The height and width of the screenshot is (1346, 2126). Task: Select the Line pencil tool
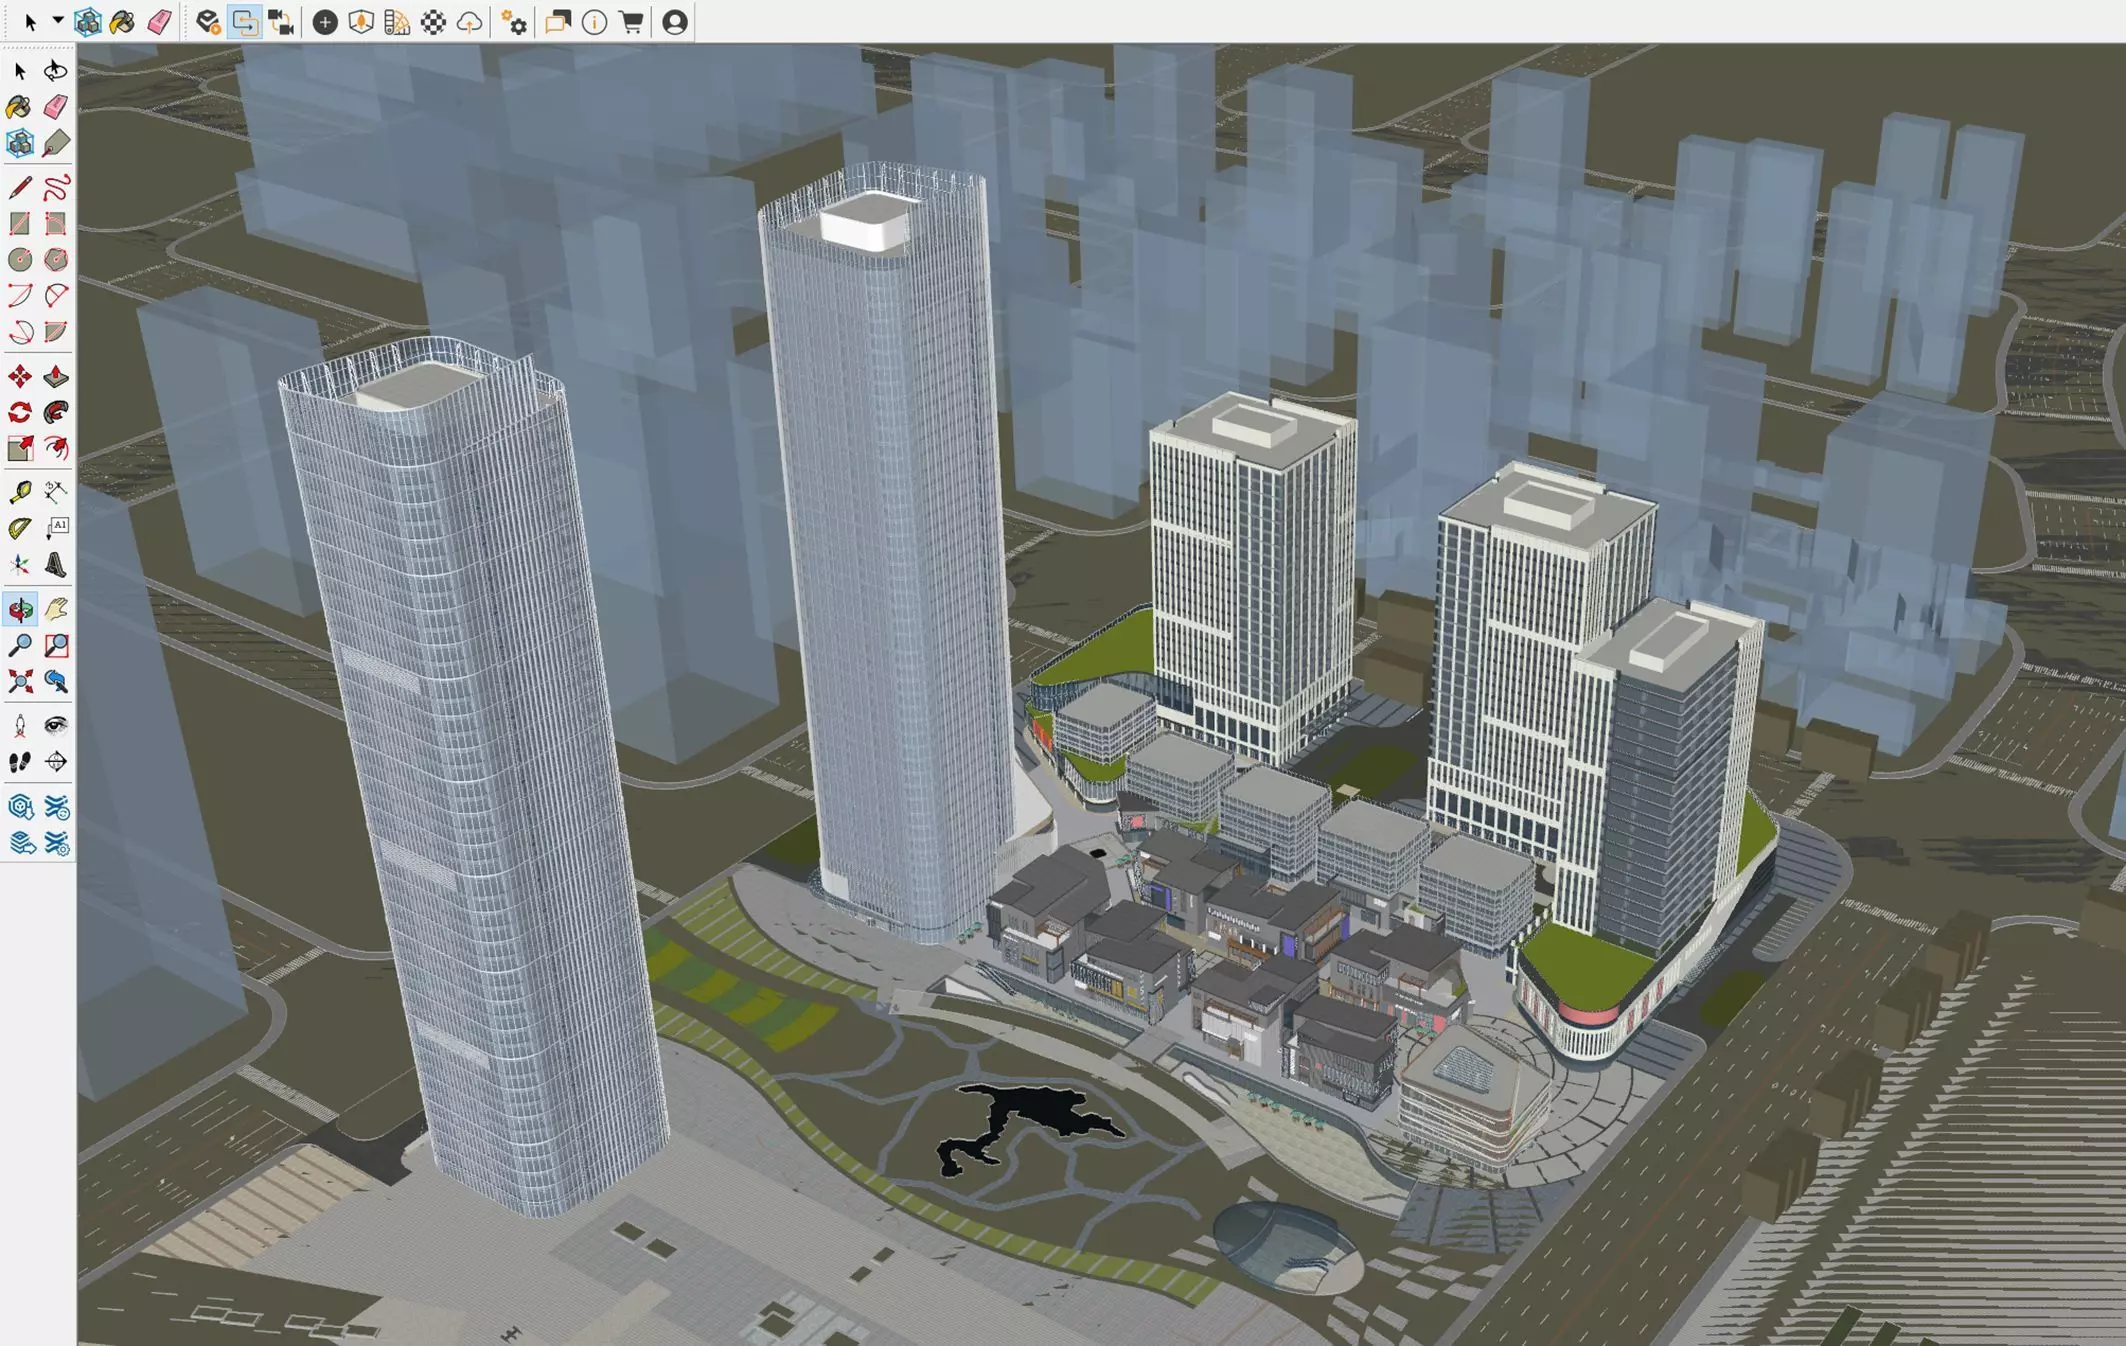coord(20,187)
